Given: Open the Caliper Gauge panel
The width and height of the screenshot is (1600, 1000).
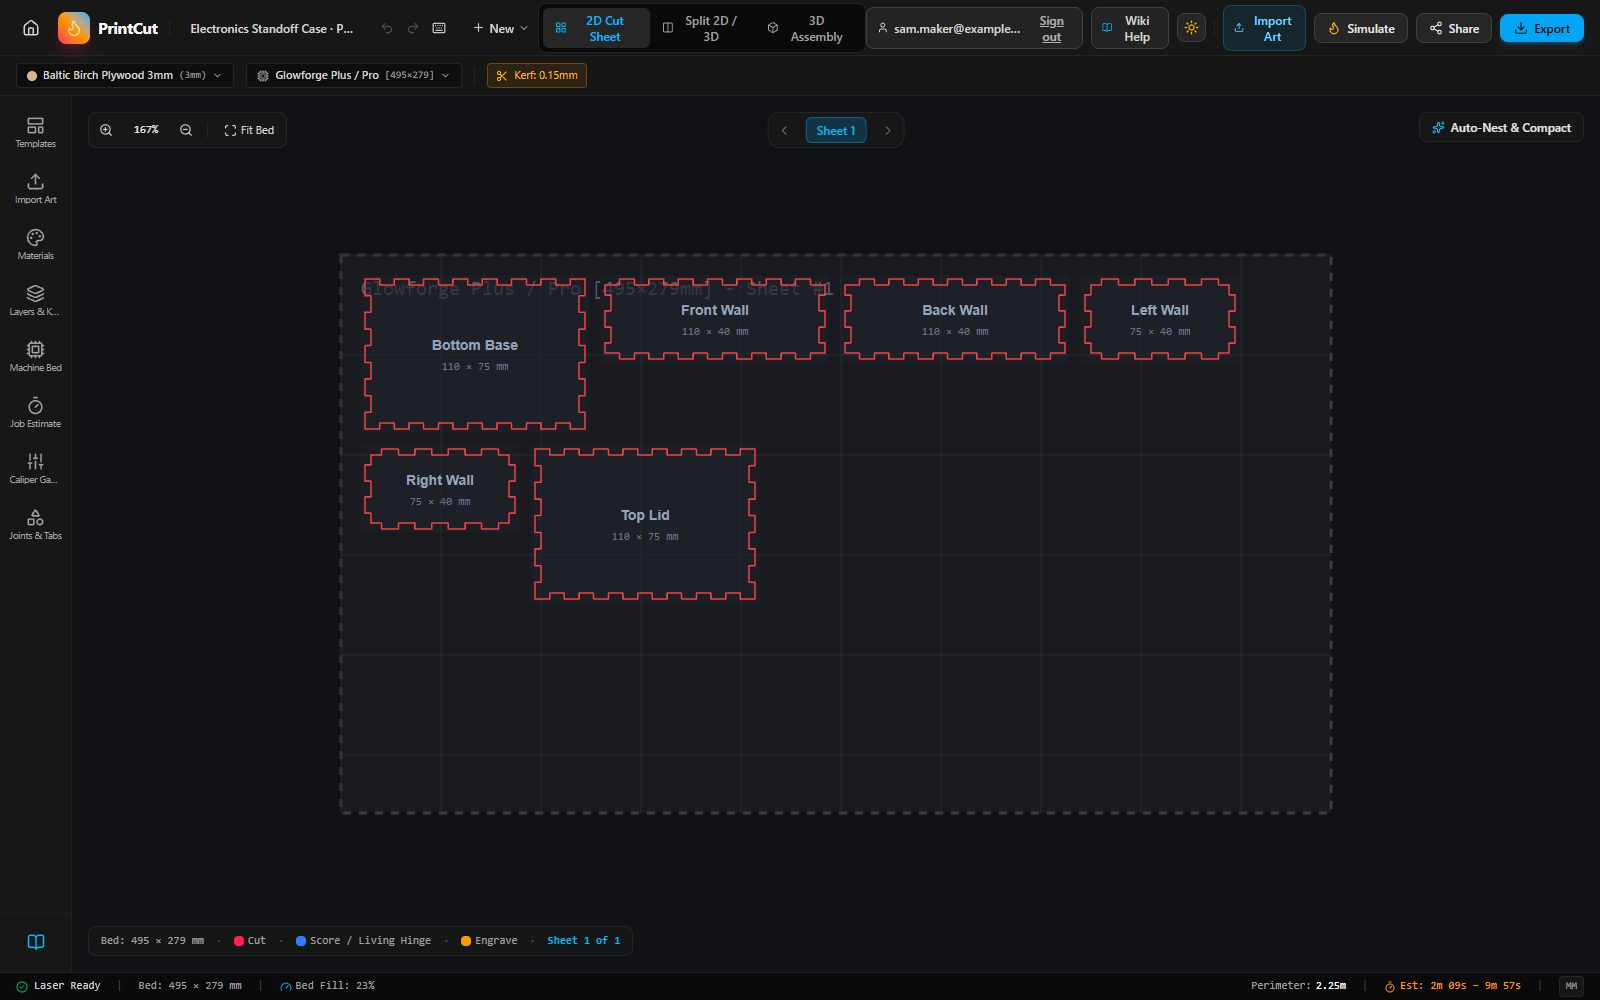Looking at the screenshot, I should click(35, 468).
